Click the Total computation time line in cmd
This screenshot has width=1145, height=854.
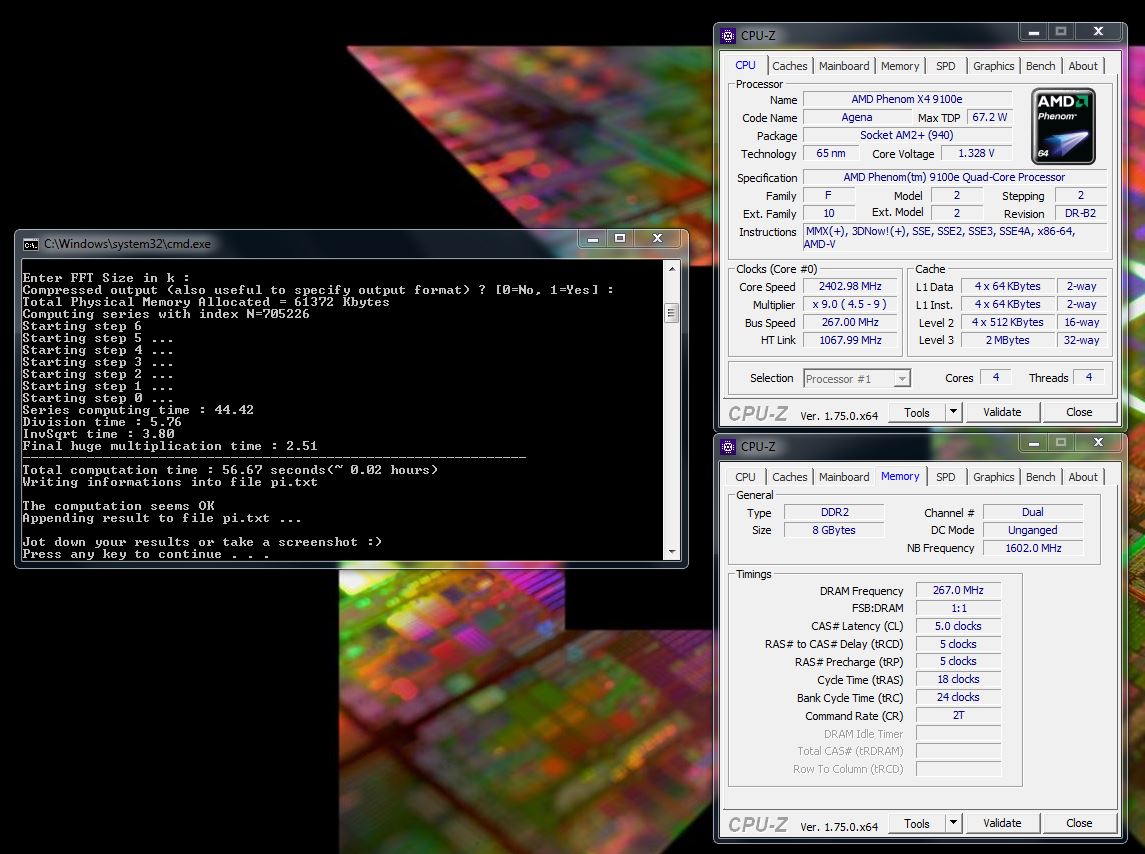pos(230,470)
